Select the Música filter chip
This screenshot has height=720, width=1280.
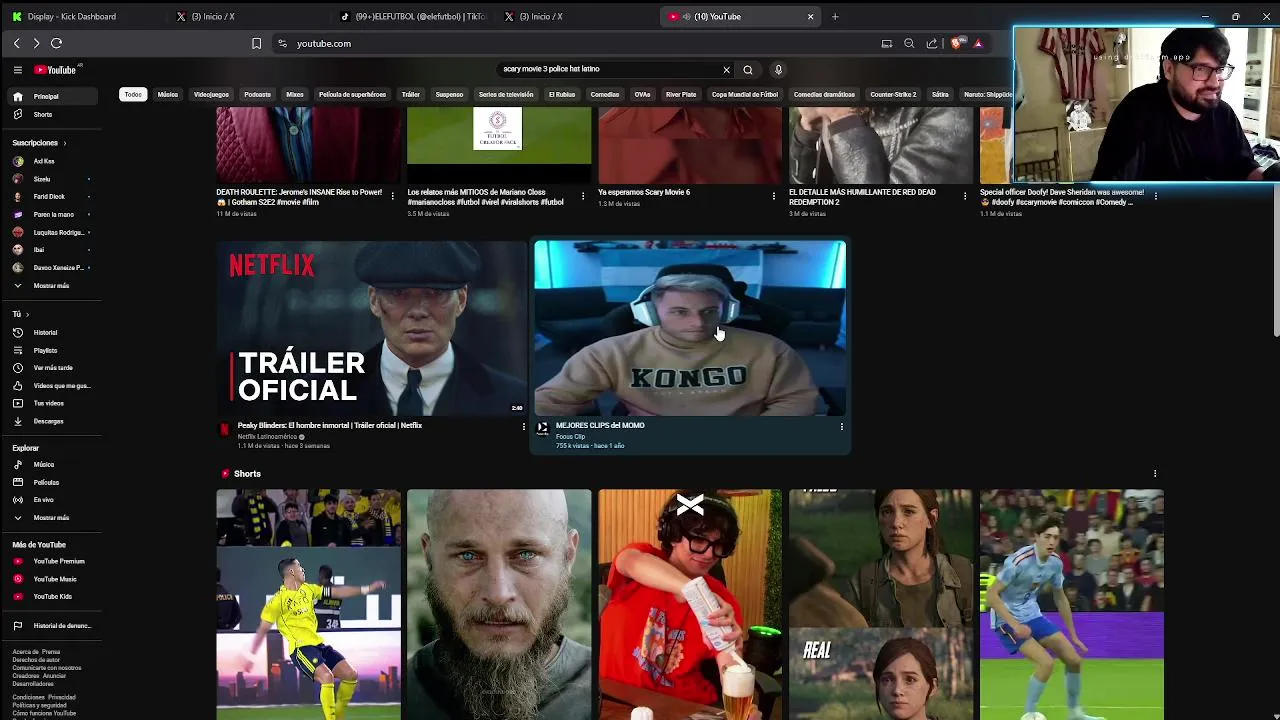(168, 94)
